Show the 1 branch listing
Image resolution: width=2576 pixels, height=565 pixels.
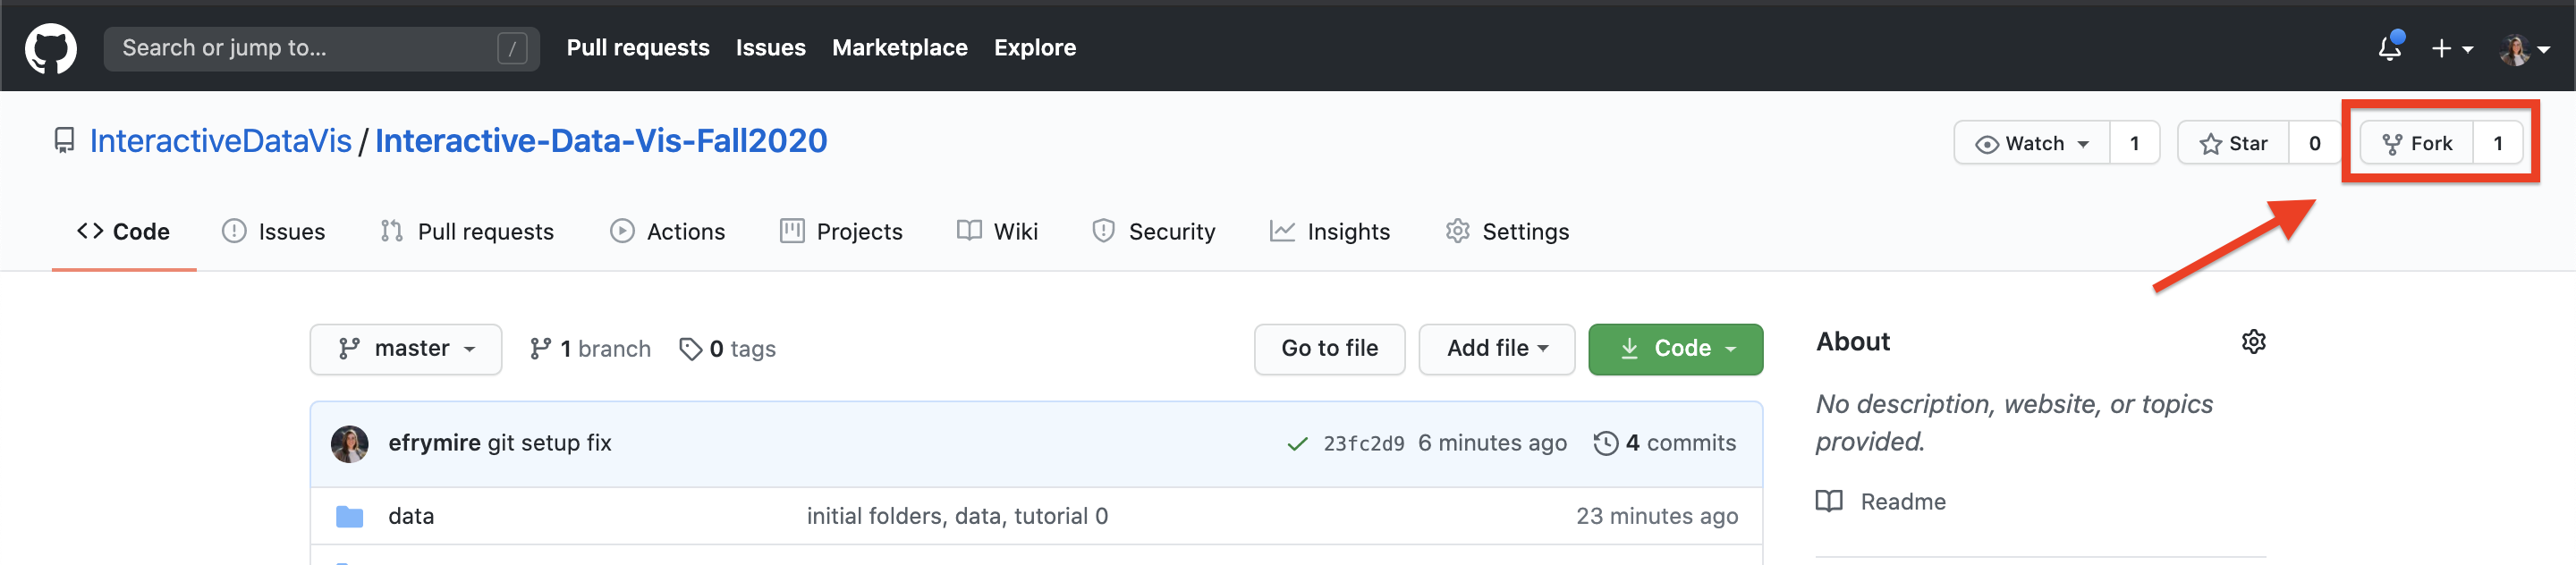(591, 349)
